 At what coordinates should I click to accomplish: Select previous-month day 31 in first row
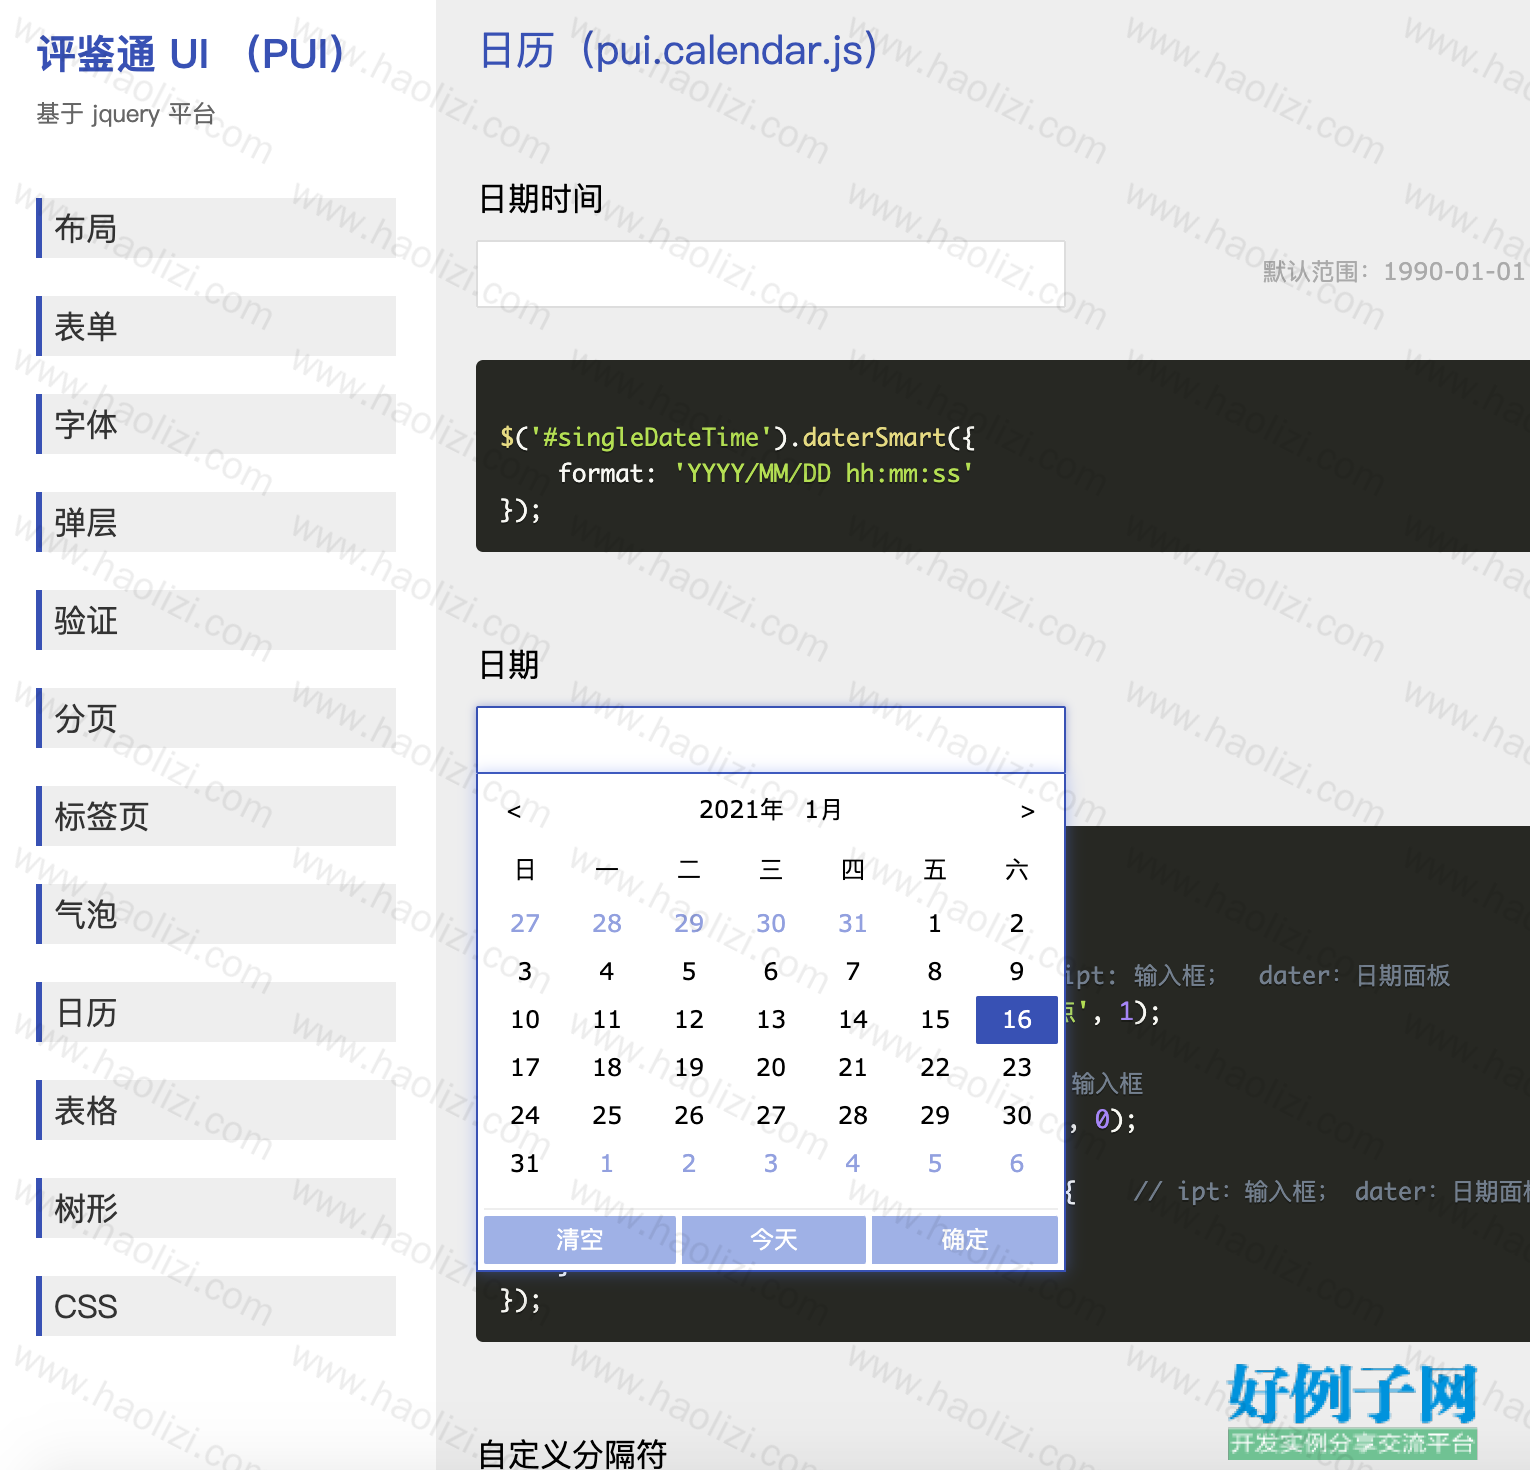[853, 923]
